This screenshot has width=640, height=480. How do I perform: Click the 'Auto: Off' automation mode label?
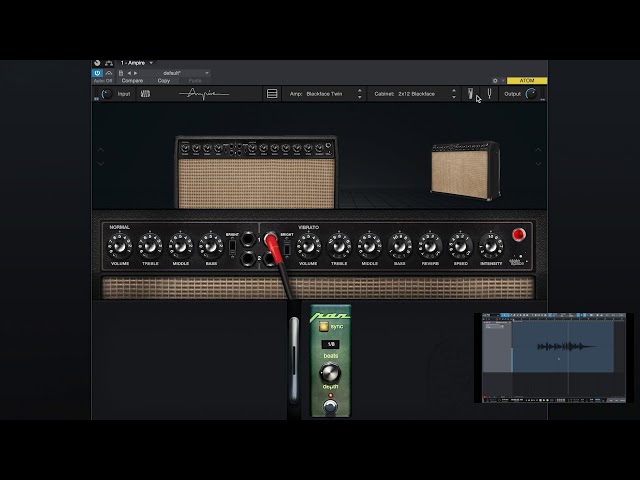click(103, 81)
